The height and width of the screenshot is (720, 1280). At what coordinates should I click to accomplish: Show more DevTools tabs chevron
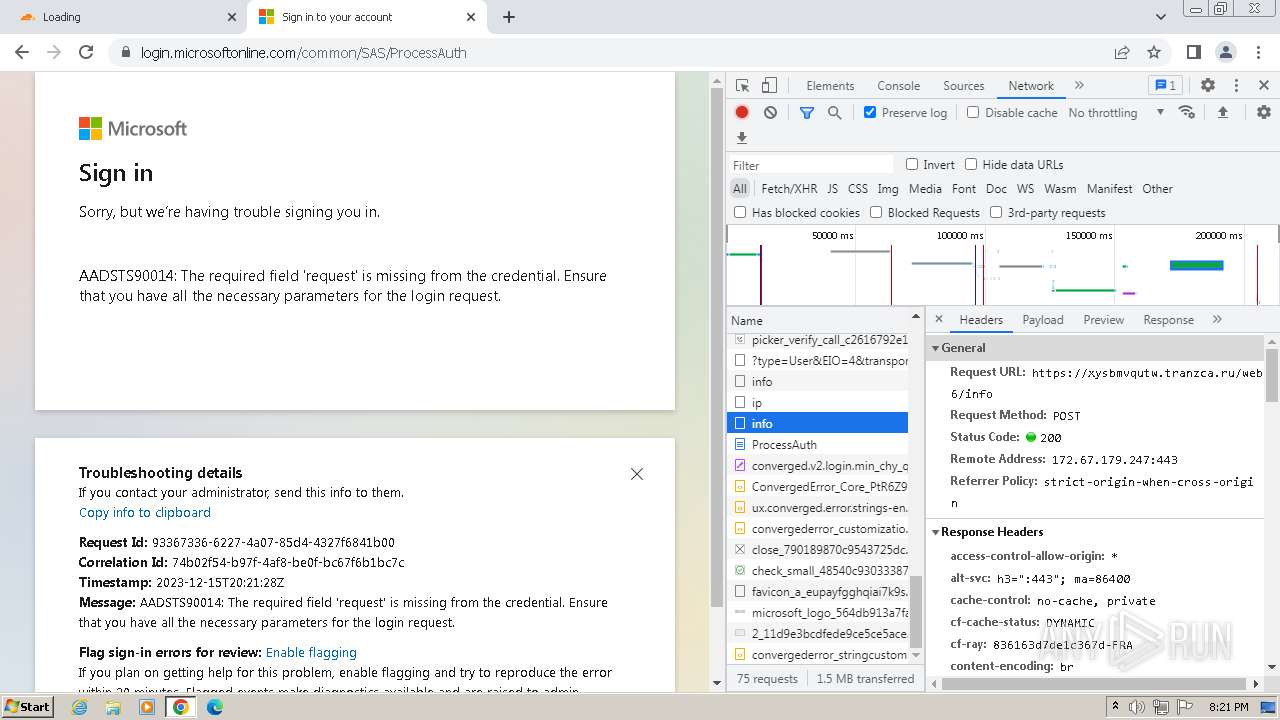pos(1079,86)
